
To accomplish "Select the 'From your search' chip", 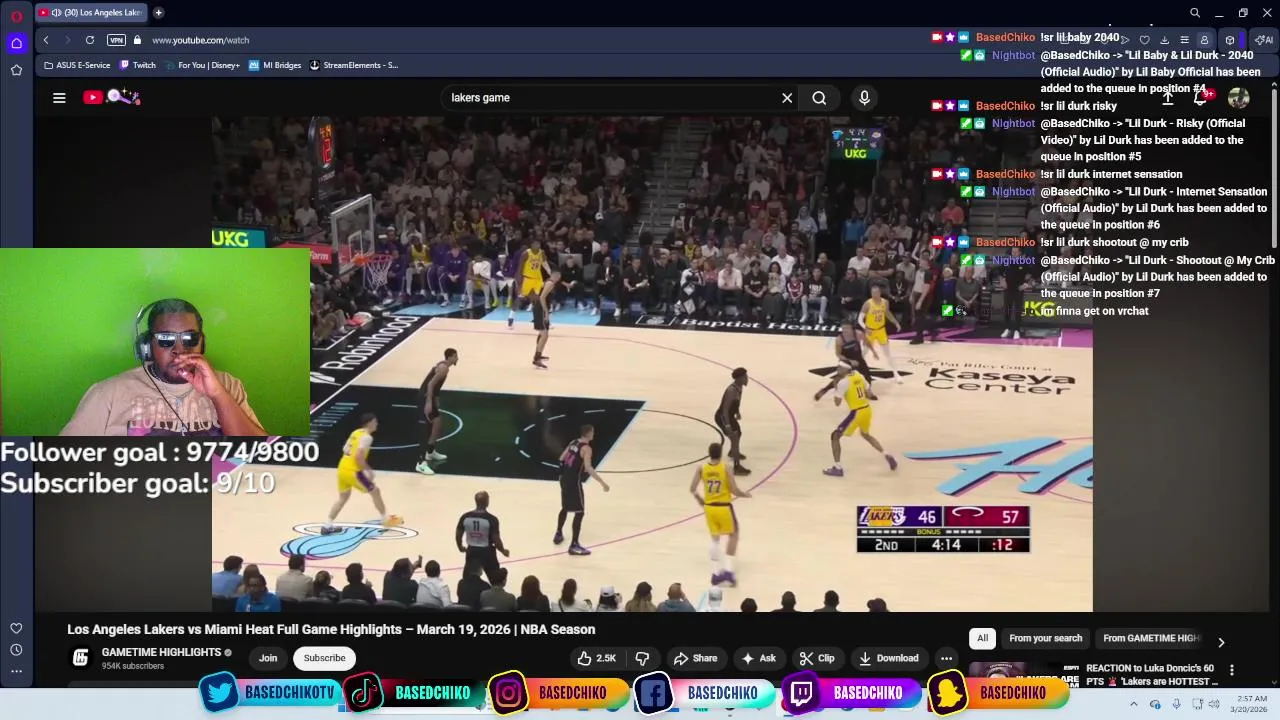I will click(1045, 638).
